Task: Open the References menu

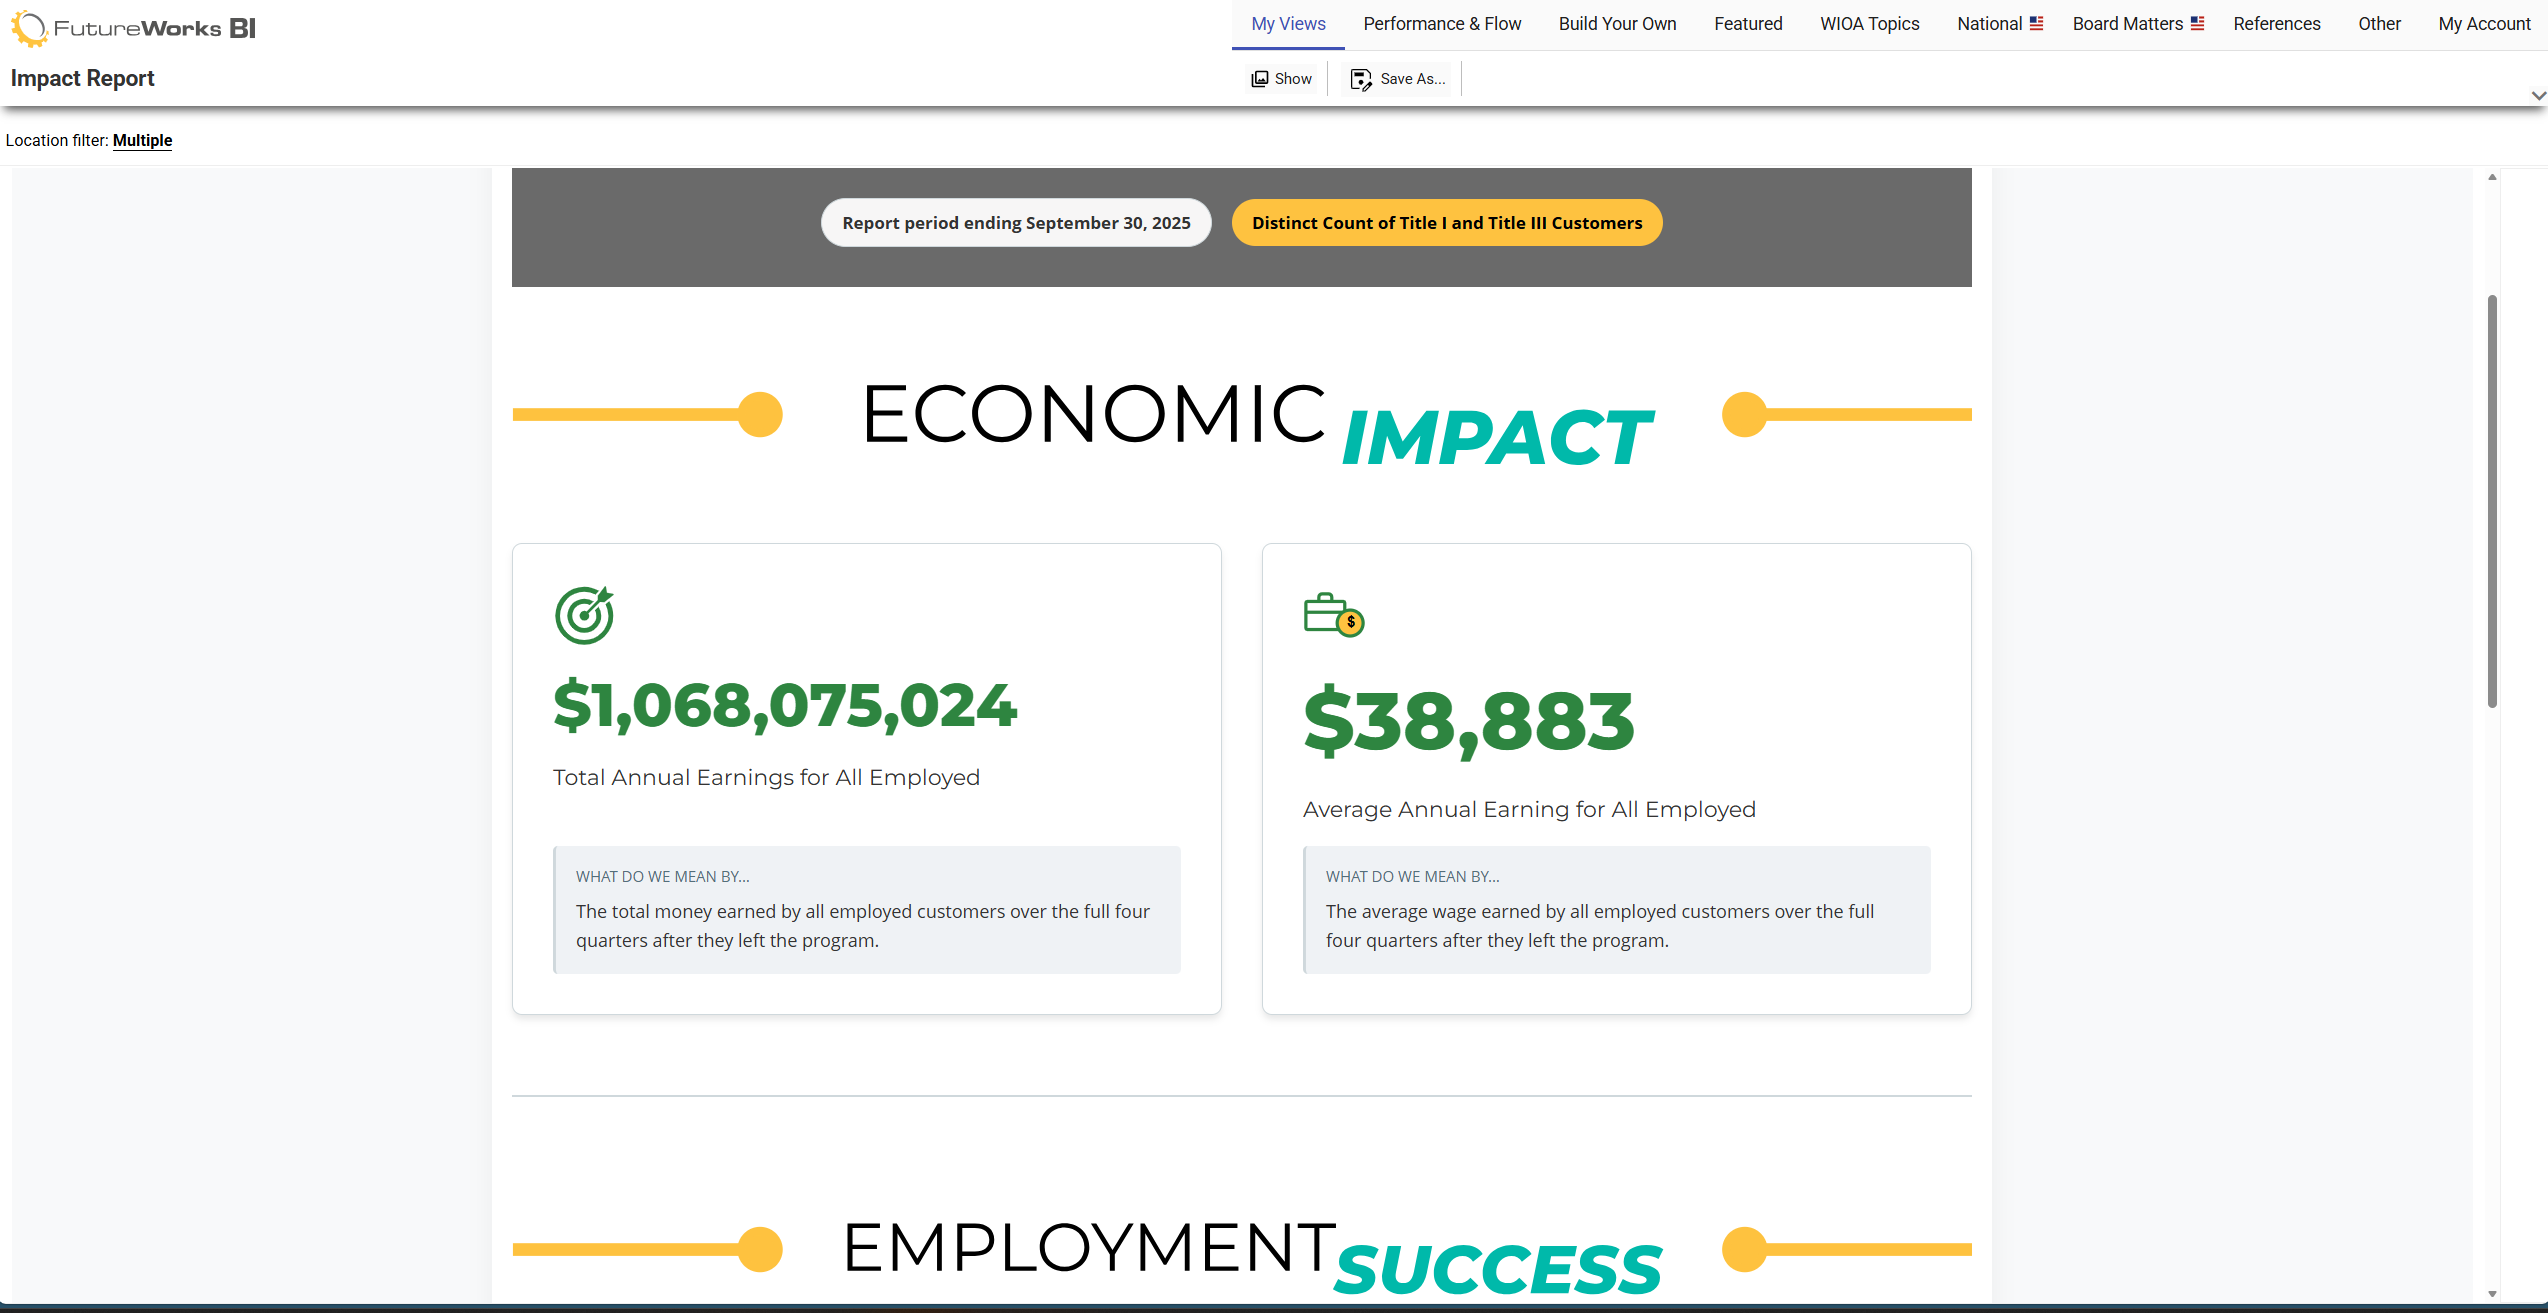Action: click(x=2277, y=24)
